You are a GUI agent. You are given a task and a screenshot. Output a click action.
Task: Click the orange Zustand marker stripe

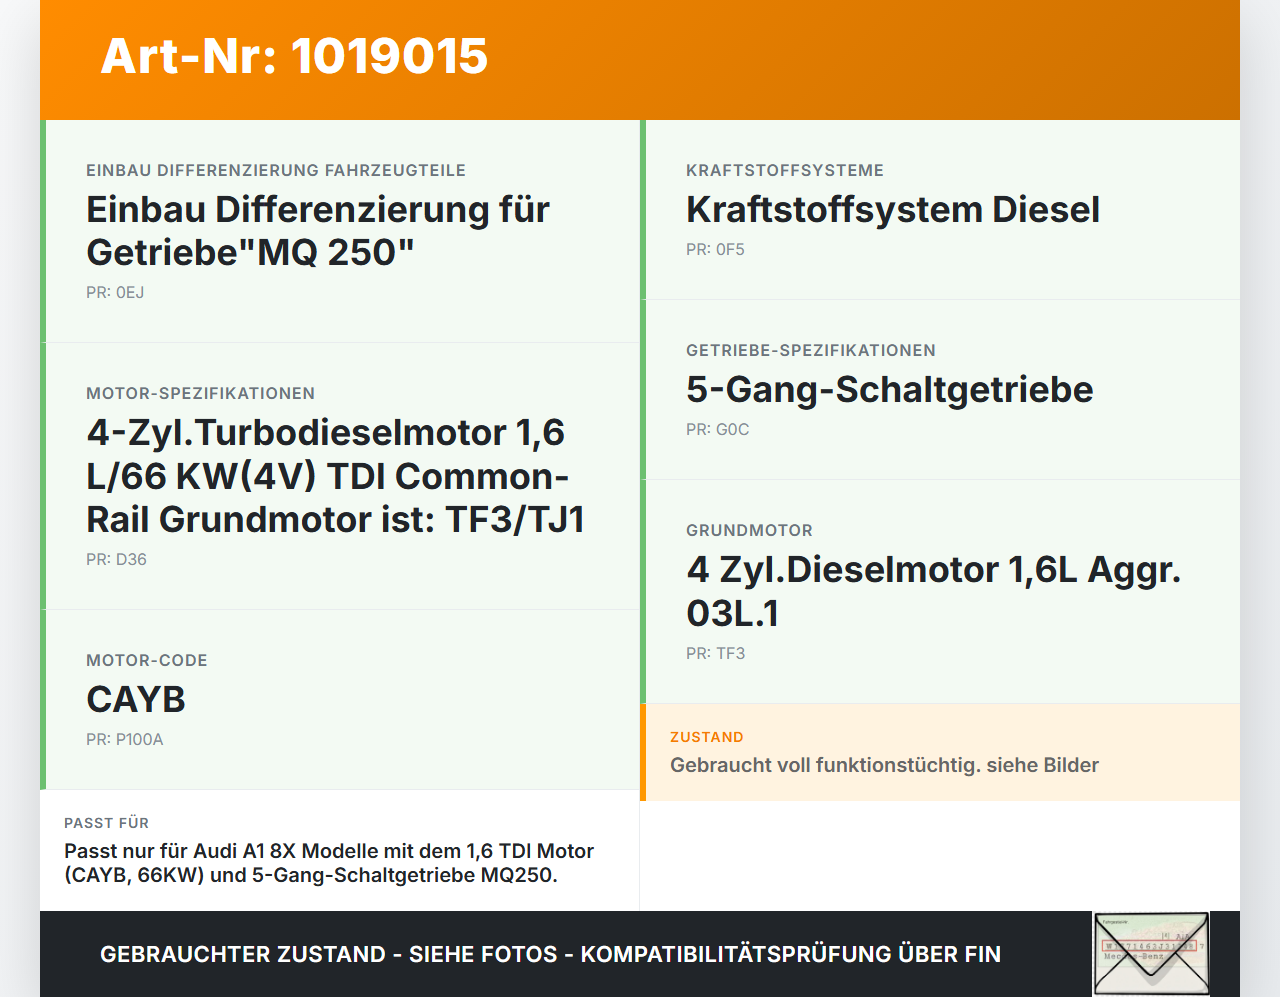pyautogui.click(x=643, y=751)
